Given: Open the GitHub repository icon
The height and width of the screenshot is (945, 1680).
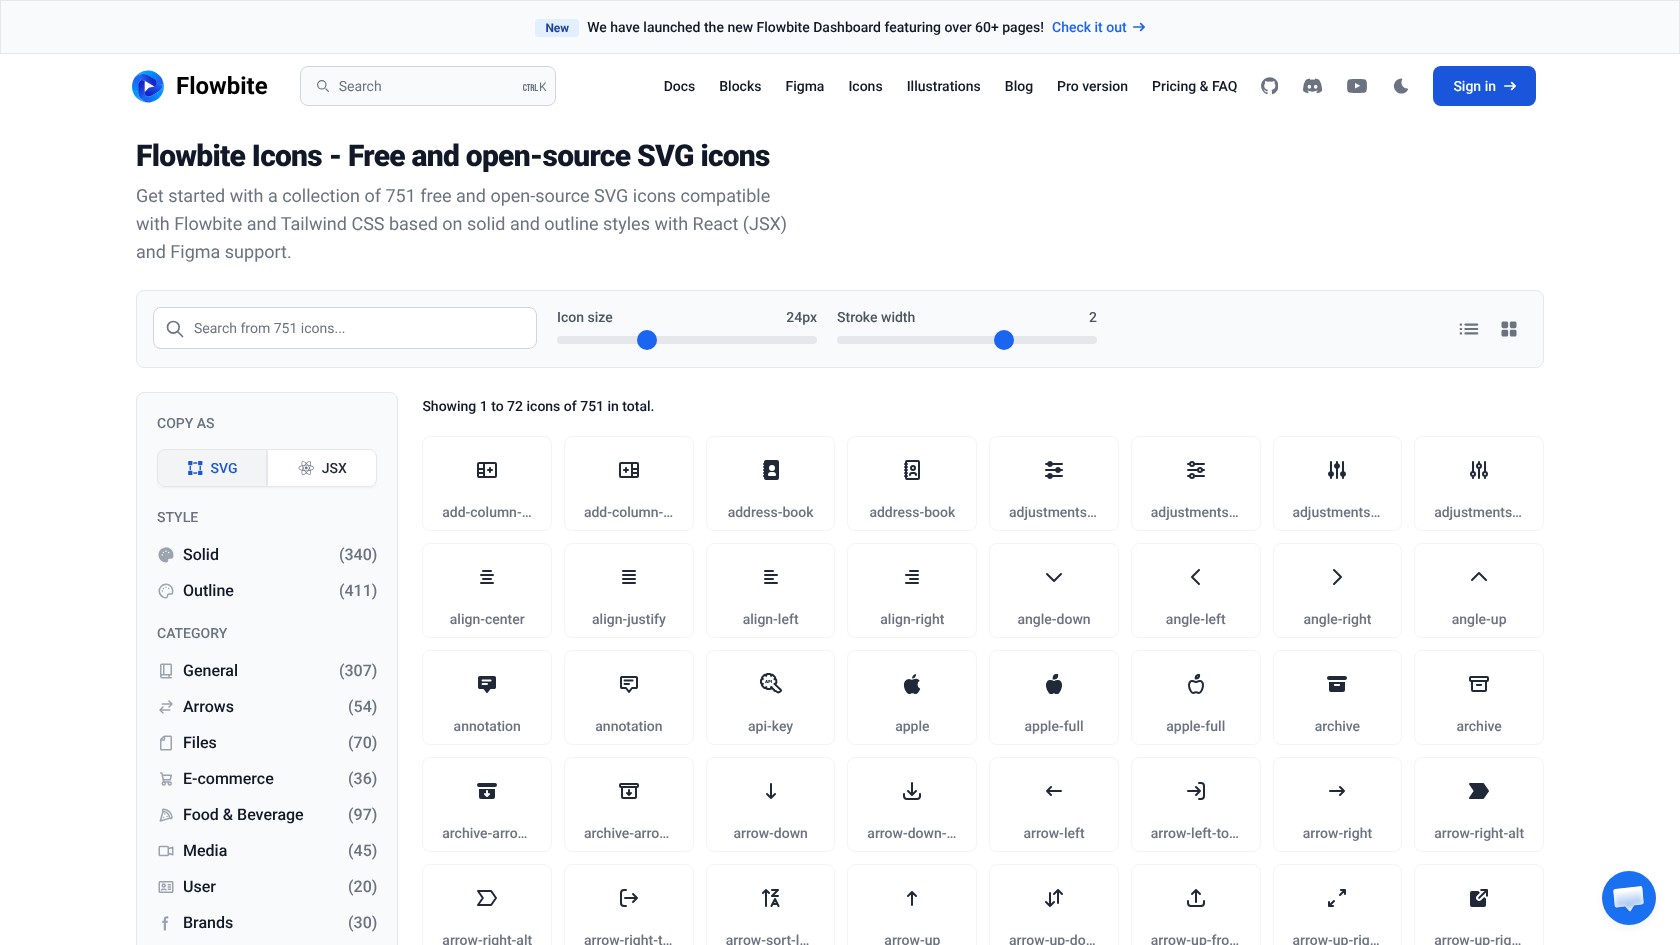Looking at the screenshot, I should [1269, 86].
